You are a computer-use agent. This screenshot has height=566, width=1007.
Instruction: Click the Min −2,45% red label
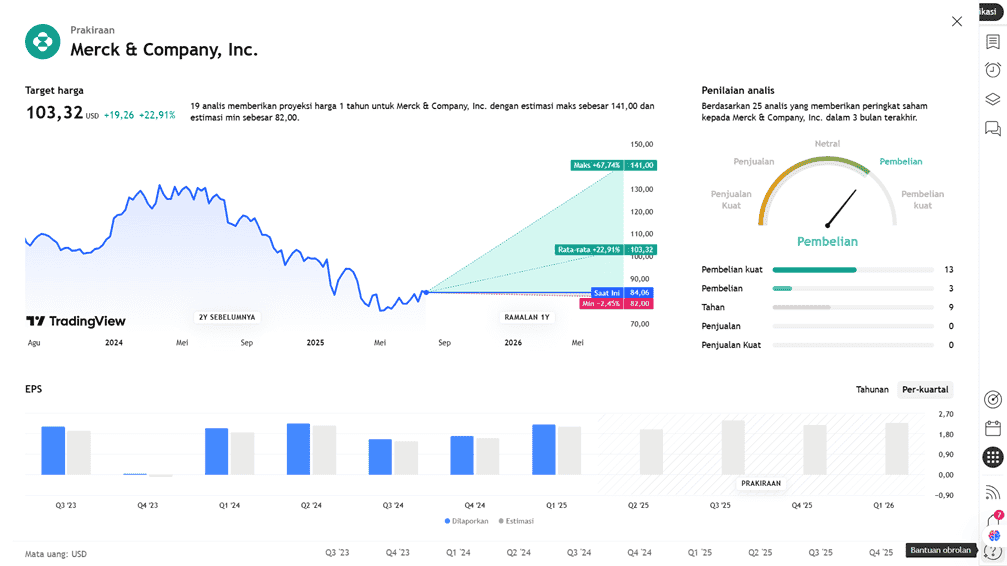(x=616, y=303)
